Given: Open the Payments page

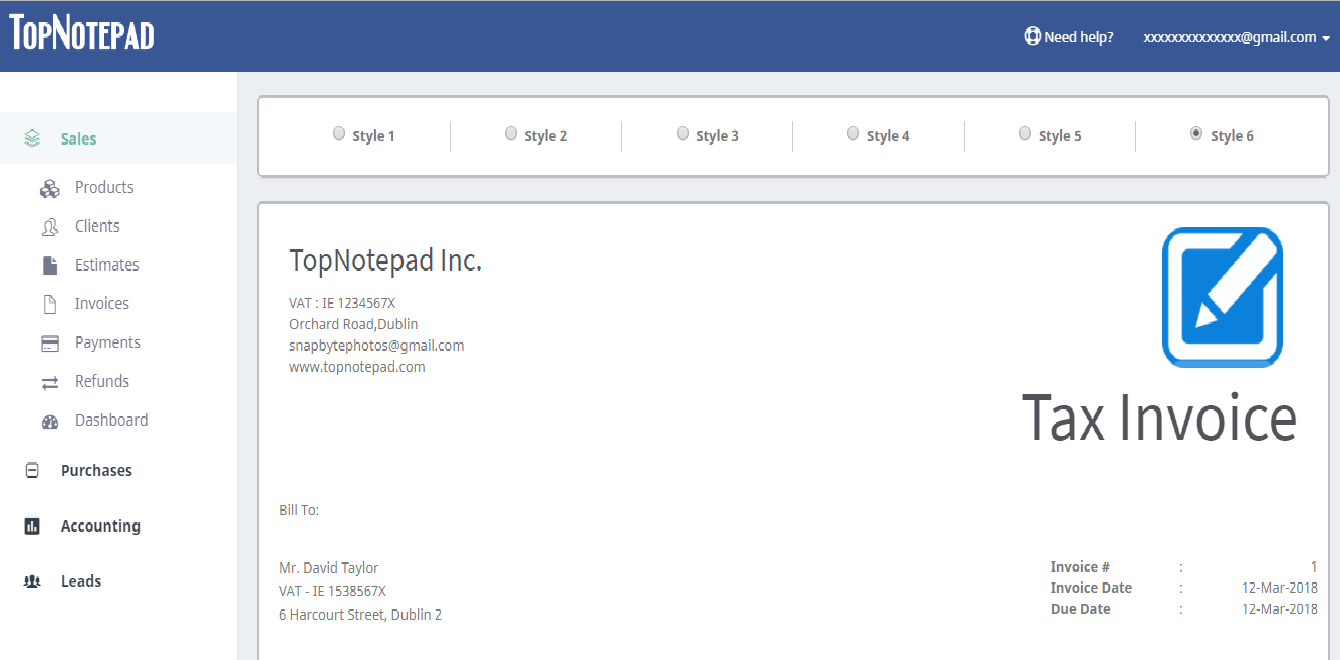Looking at the screenshot, I should [108, 342].
